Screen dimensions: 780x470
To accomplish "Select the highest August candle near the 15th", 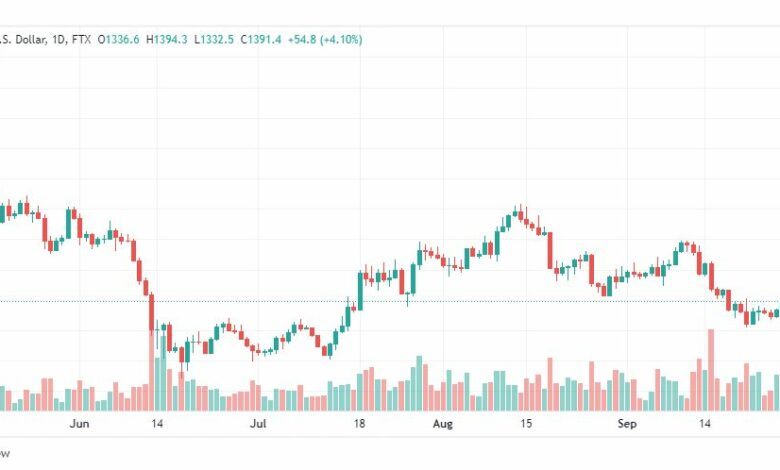I will click(521, 212).
